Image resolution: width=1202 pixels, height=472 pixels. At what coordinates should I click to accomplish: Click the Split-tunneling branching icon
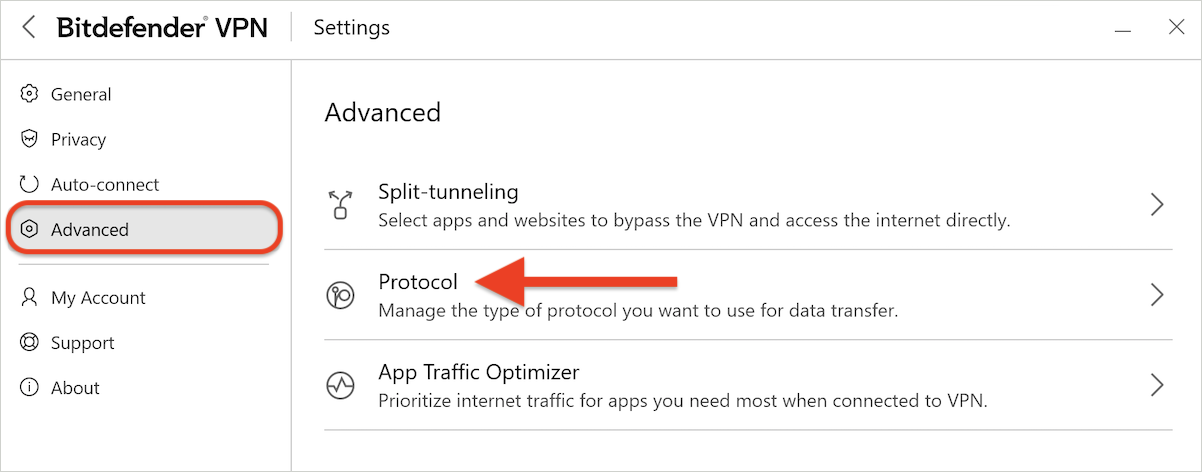pos(340,205)
